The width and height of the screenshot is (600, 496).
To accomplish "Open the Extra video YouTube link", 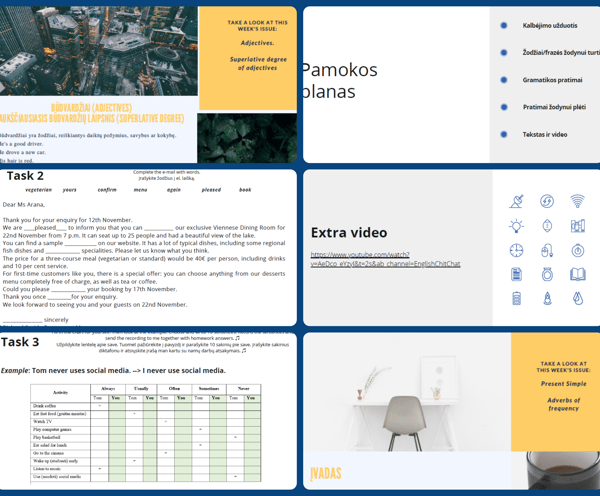I will (x=385, y=259).
